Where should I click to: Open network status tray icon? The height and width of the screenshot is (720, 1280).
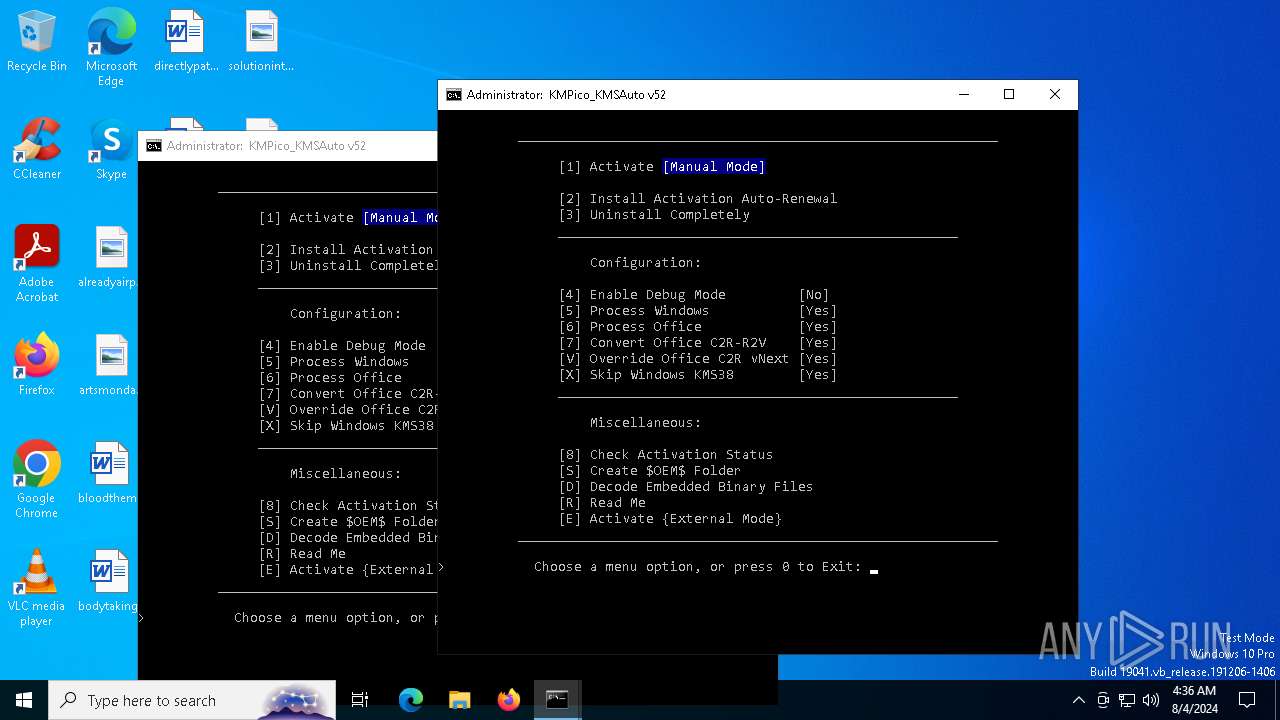click(x=1127, y=700)
